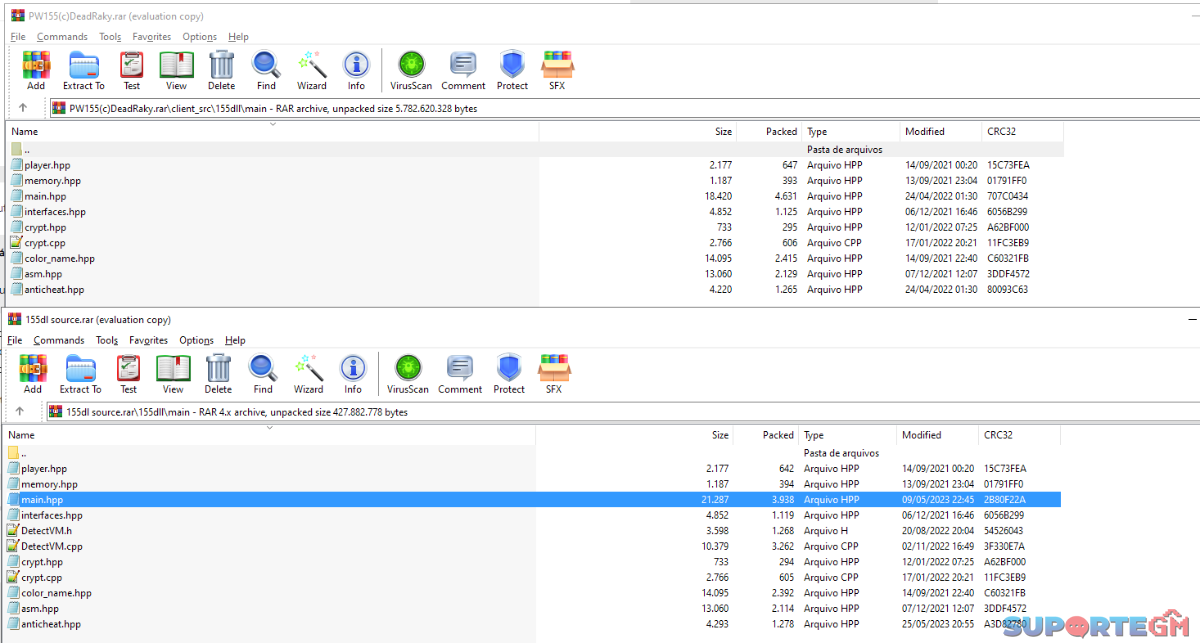Run VirusScan in 155dl source window

tap(408, 375)
